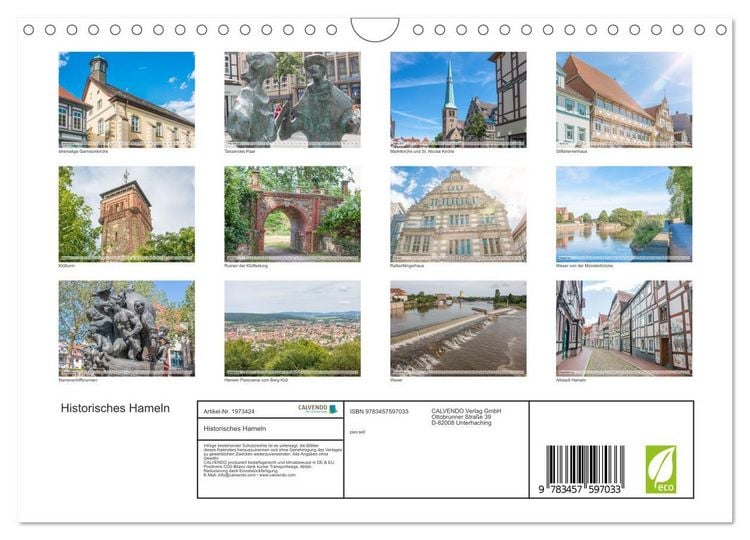
Task: Click the Ruinen der Klütfestung caption
Action: [x=246, y=265]
